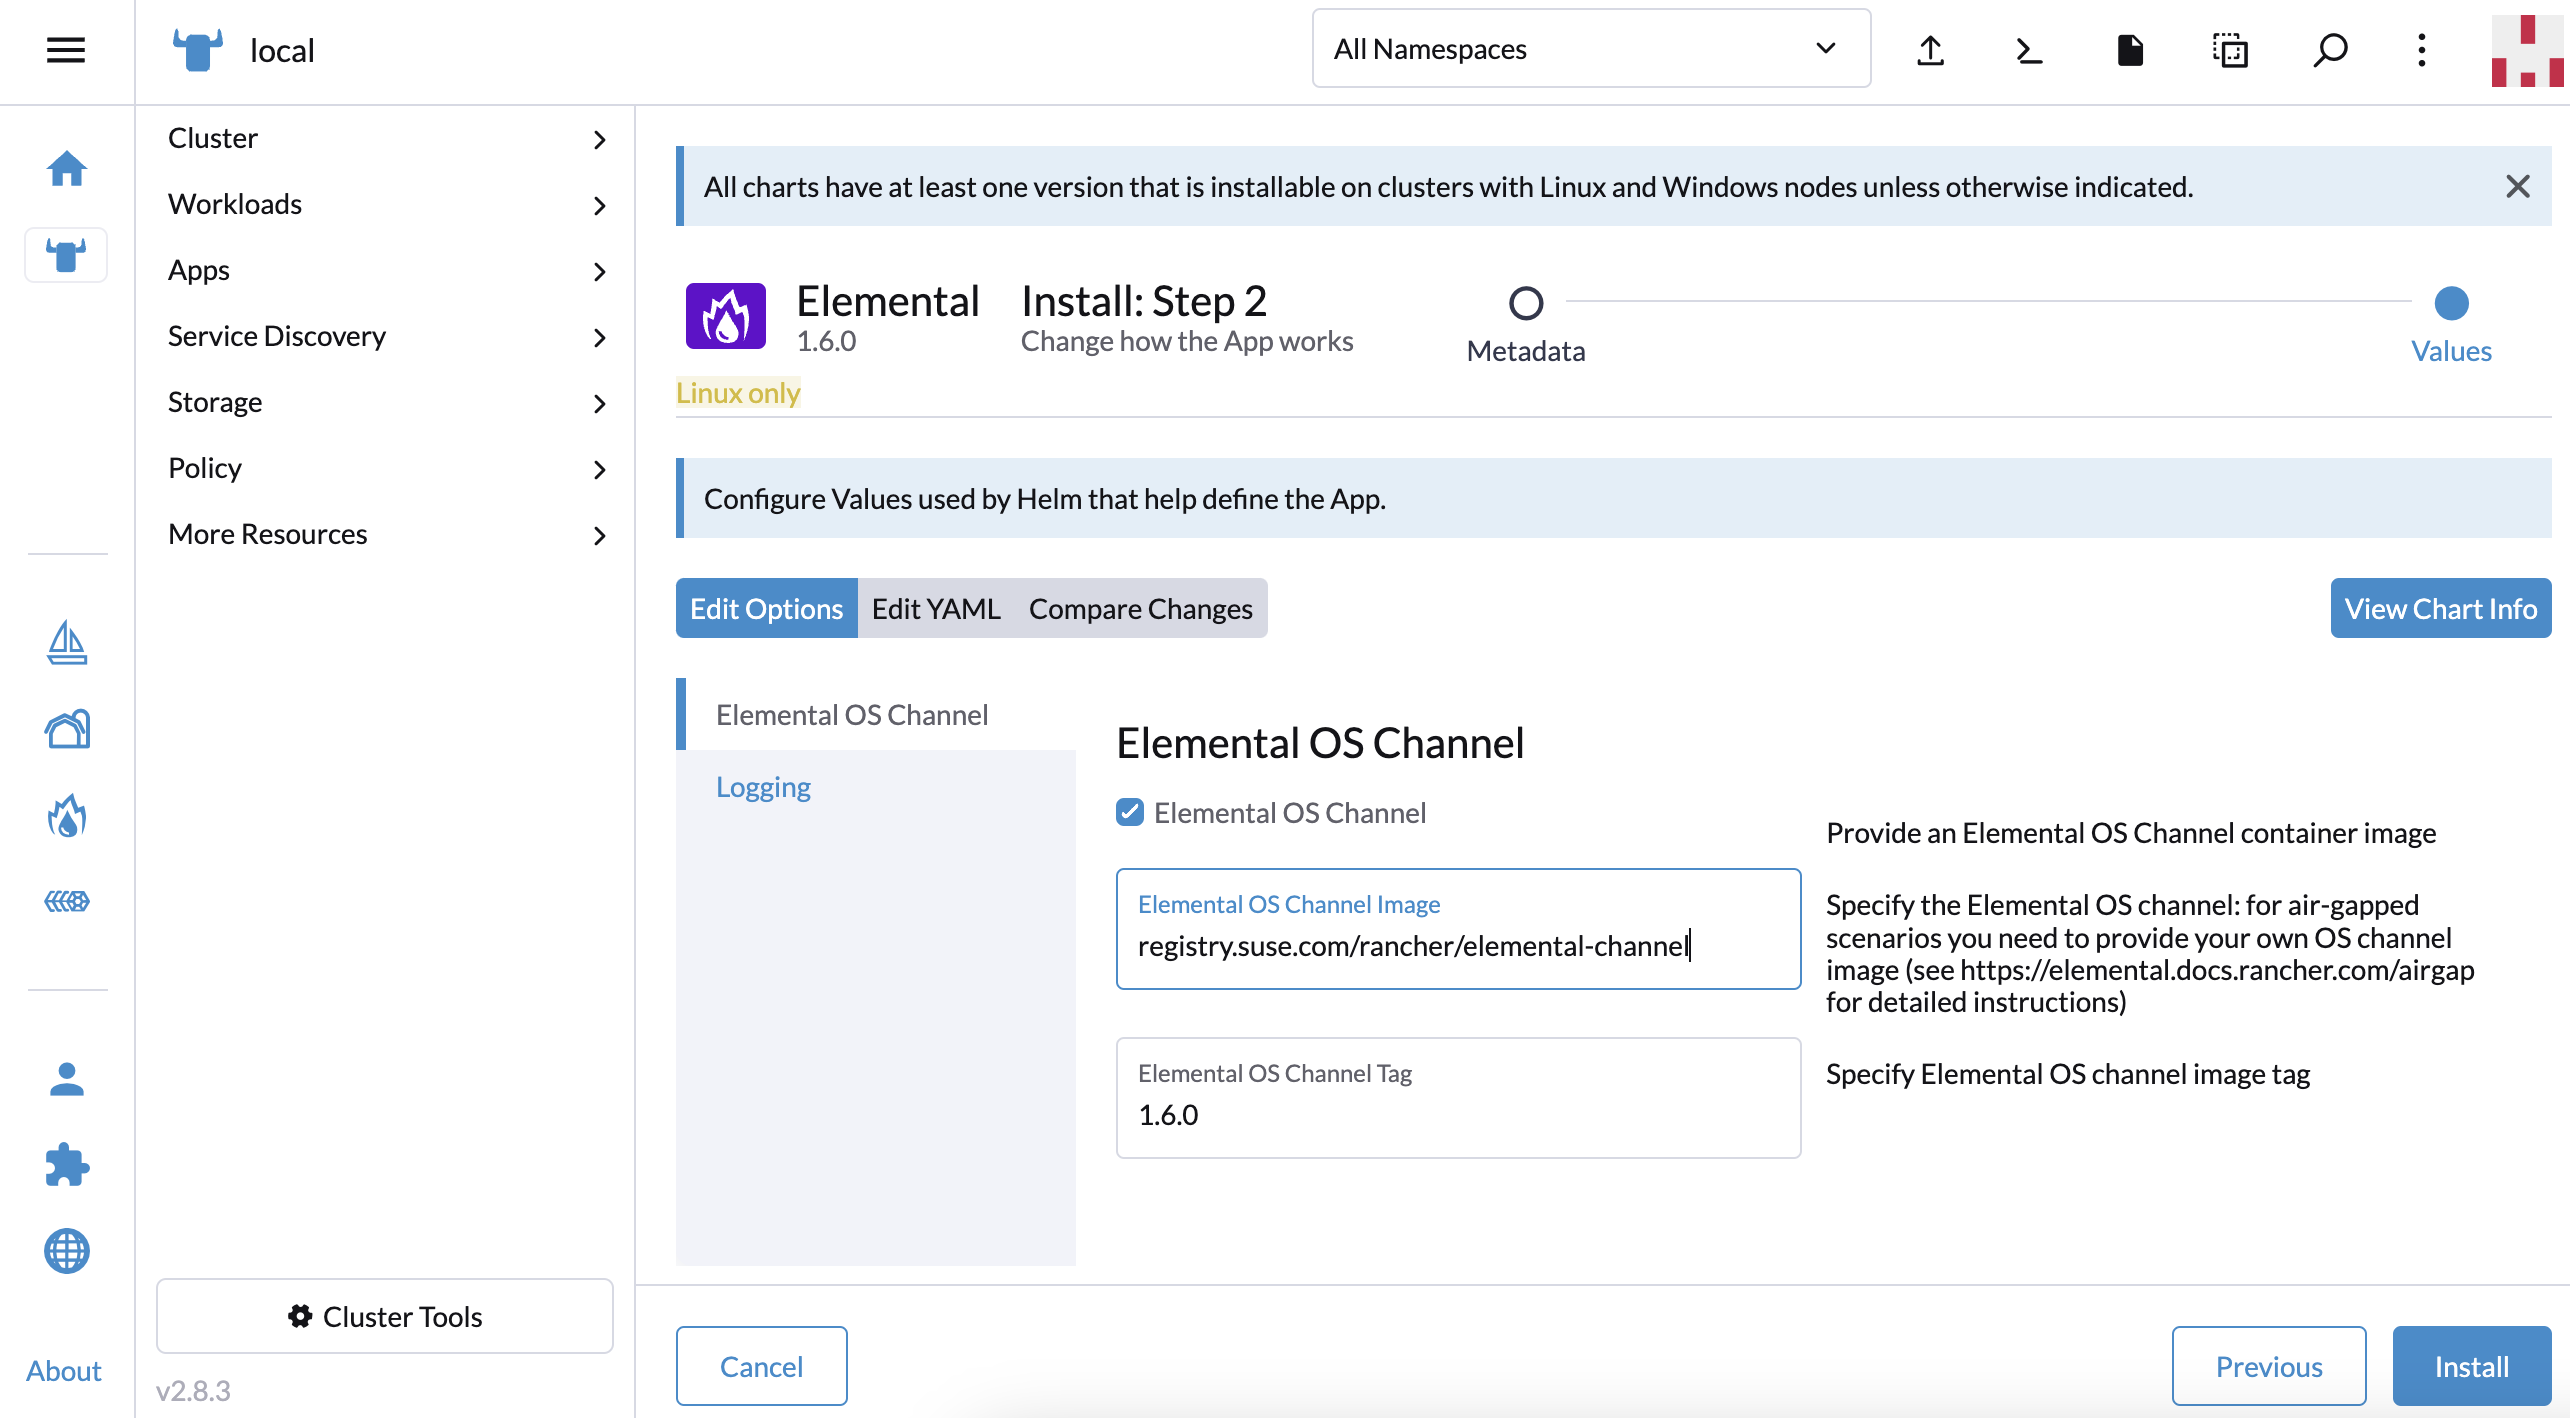Screen dimensions: 2570x1418
Task: Click the View Chart Info button
Action: 2439,608
